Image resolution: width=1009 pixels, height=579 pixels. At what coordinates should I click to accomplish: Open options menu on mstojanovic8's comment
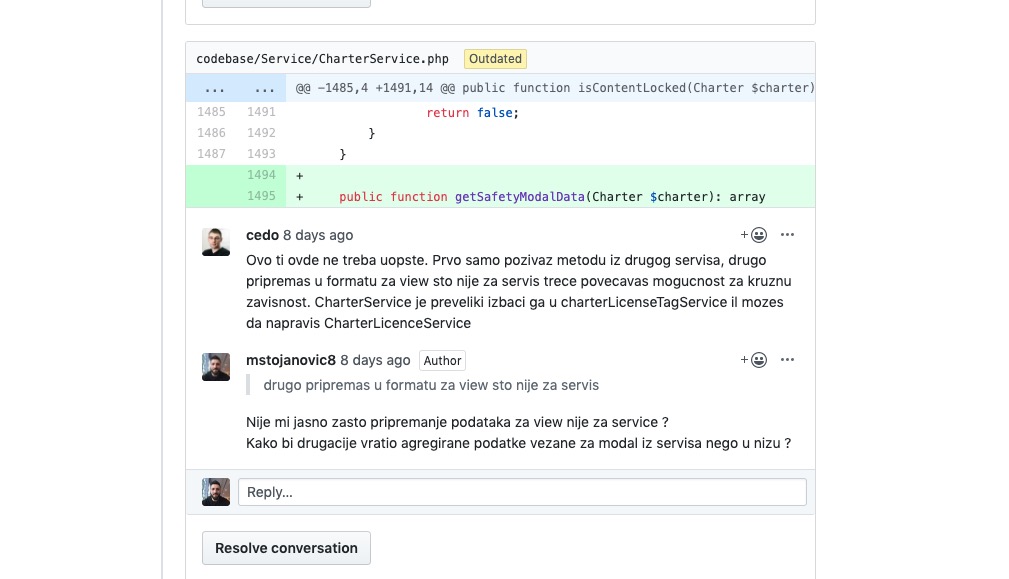tap(787, 360)
